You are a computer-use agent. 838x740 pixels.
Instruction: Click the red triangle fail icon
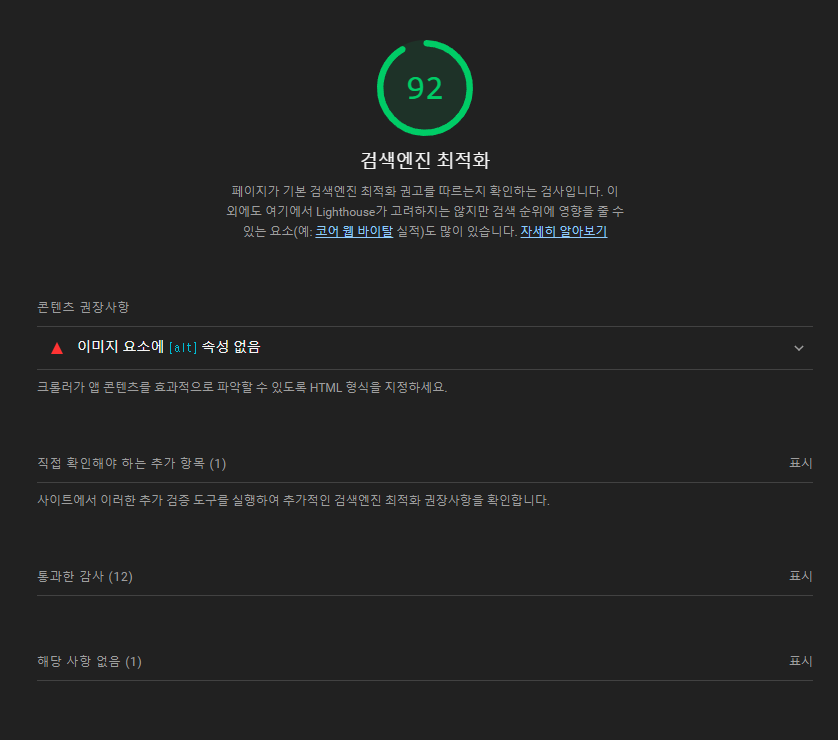coord(57,348)
